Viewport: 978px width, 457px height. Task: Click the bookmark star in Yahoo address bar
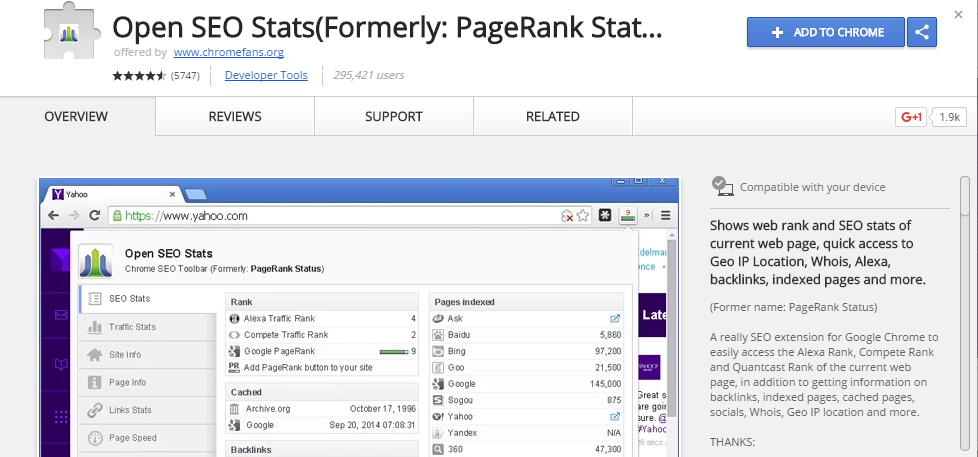click(x=583, y=215)
